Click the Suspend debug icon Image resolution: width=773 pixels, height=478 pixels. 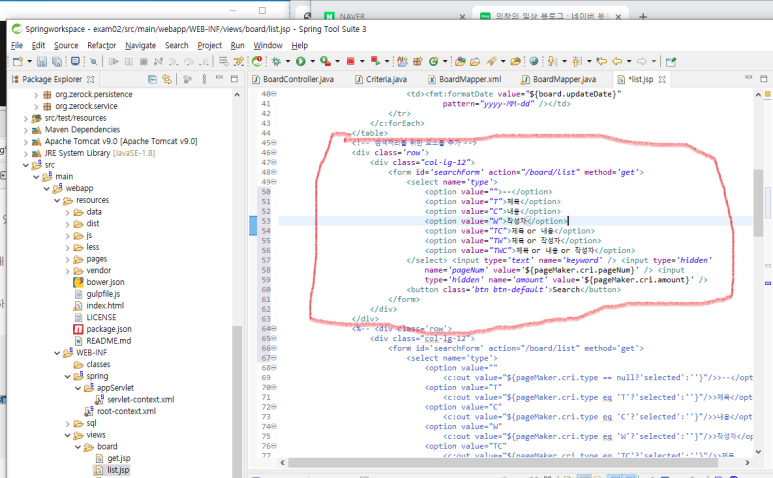pos(129,62)
